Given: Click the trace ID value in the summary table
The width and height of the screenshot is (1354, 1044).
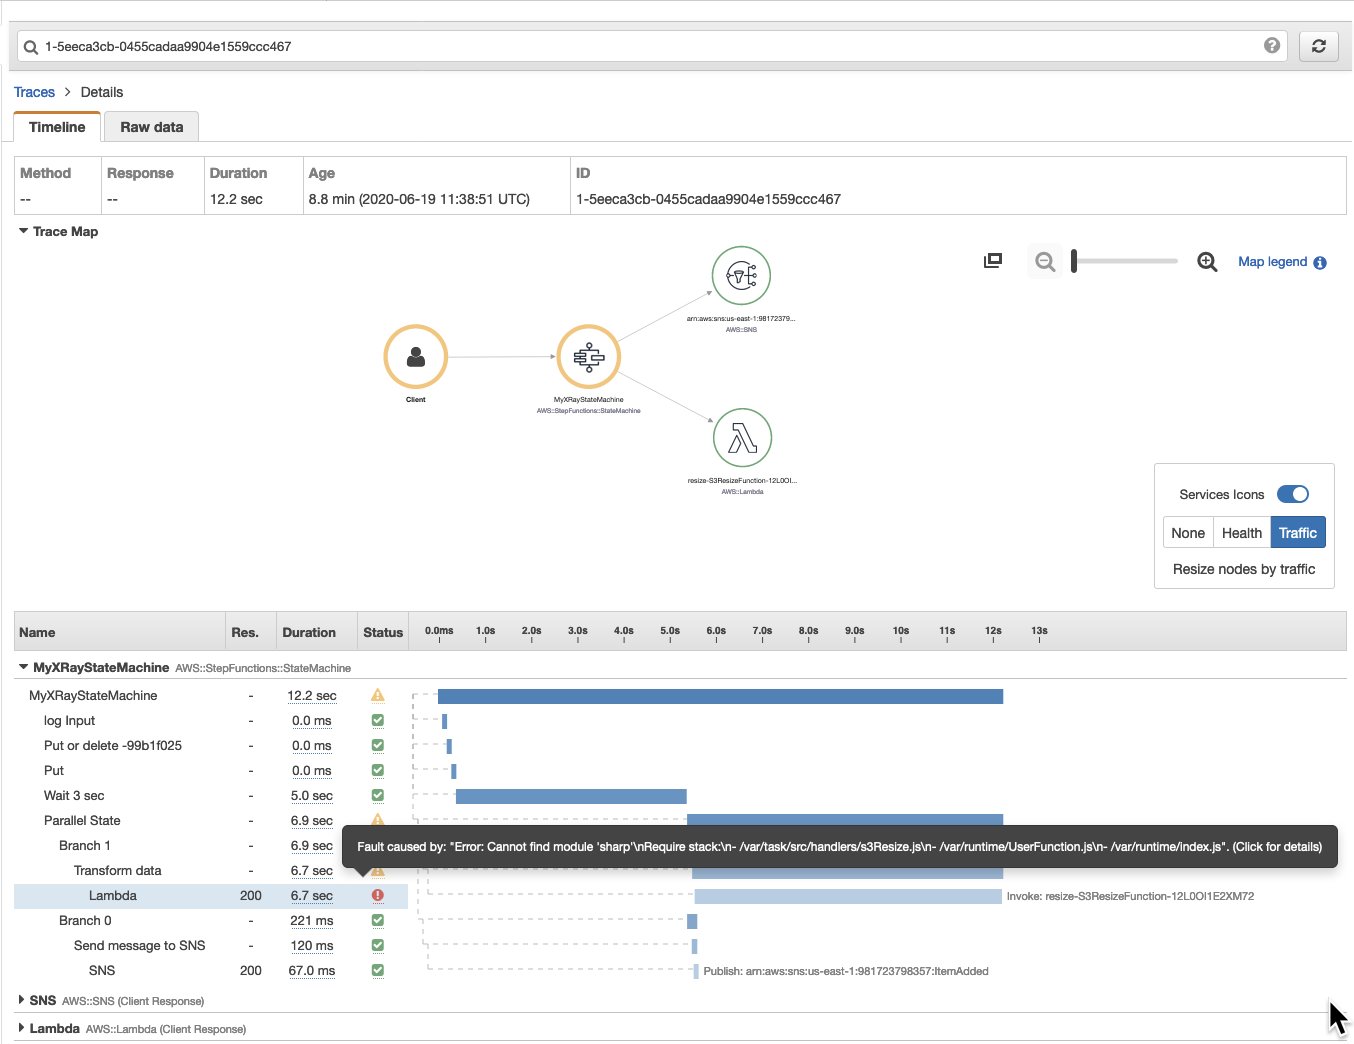Looking at the screenshot, I should click(x=708, y=199).
